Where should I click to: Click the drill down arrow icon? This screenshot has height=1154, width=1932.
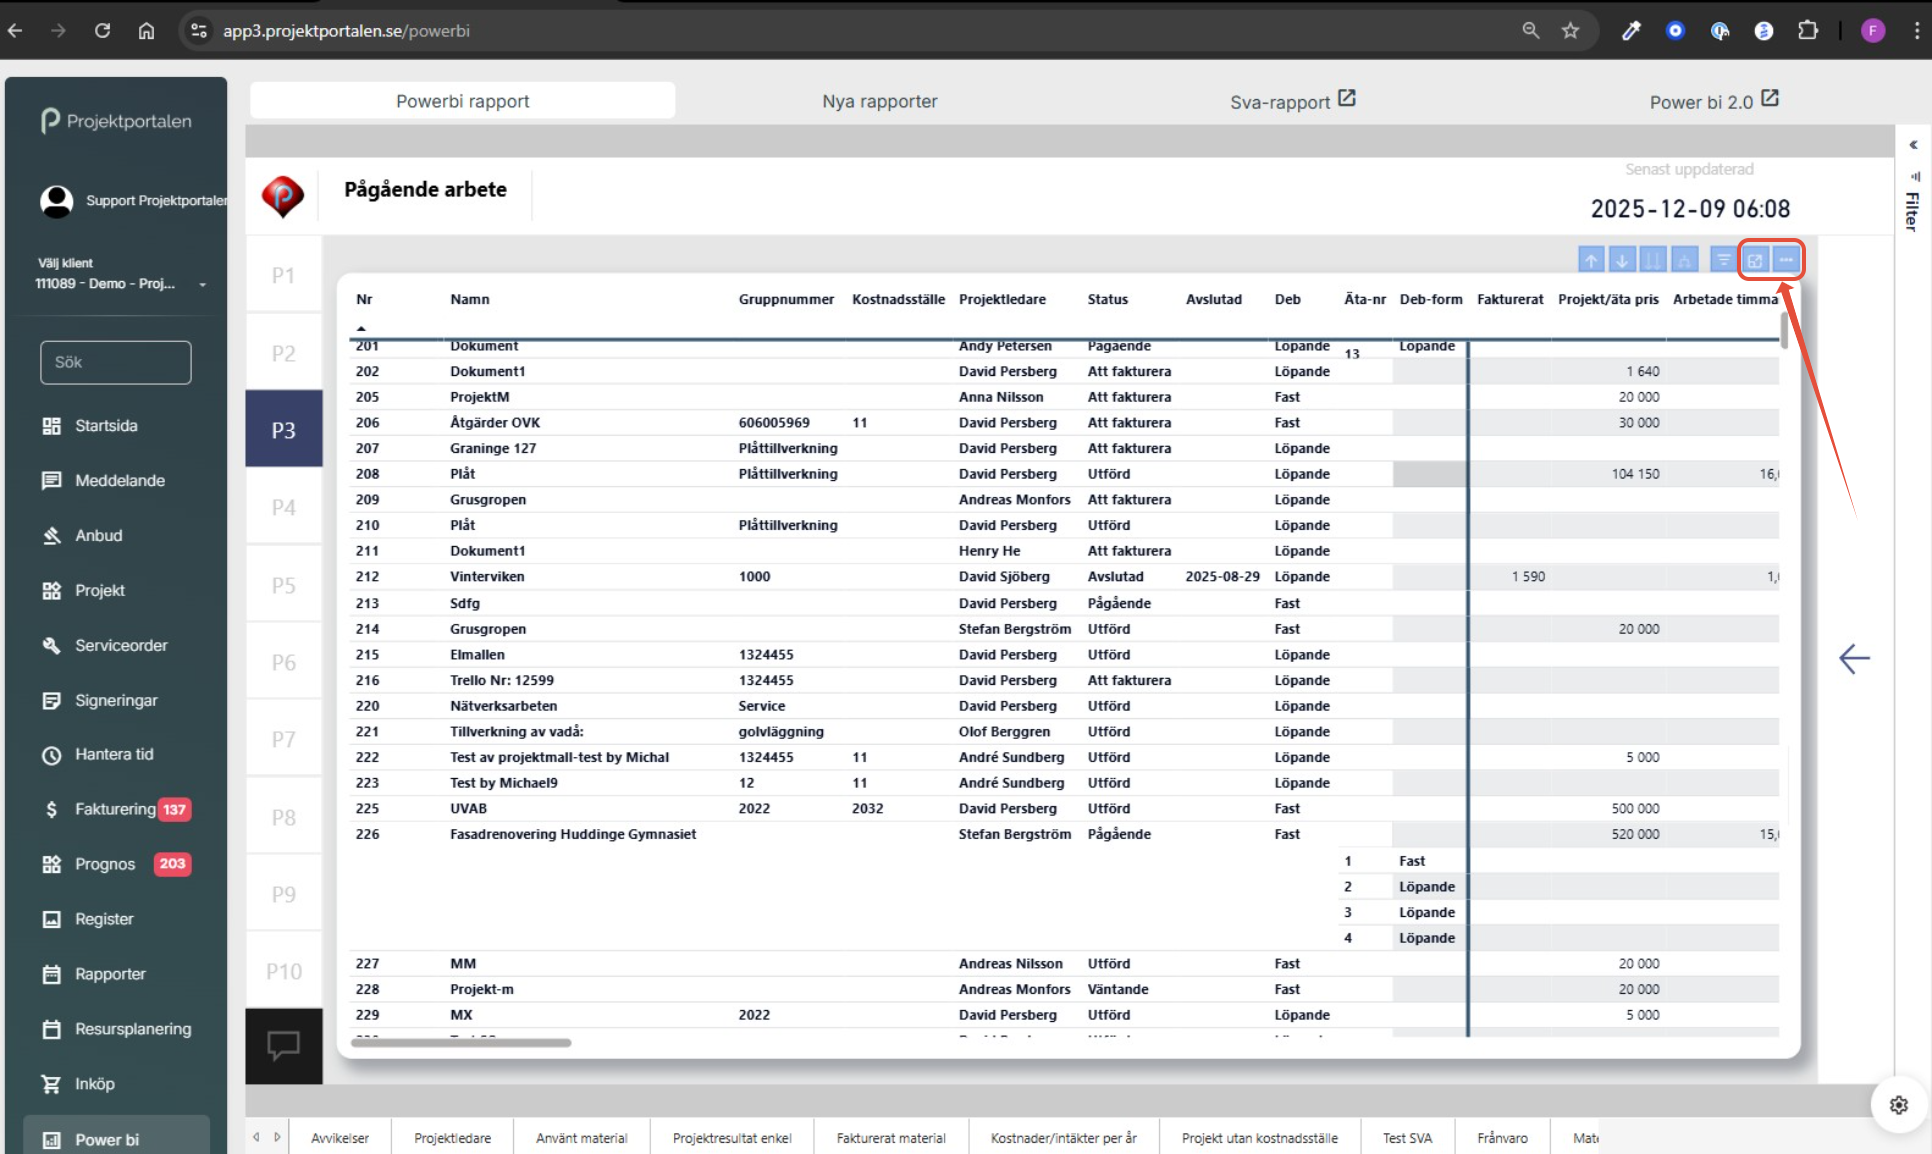click(1621, 261)
